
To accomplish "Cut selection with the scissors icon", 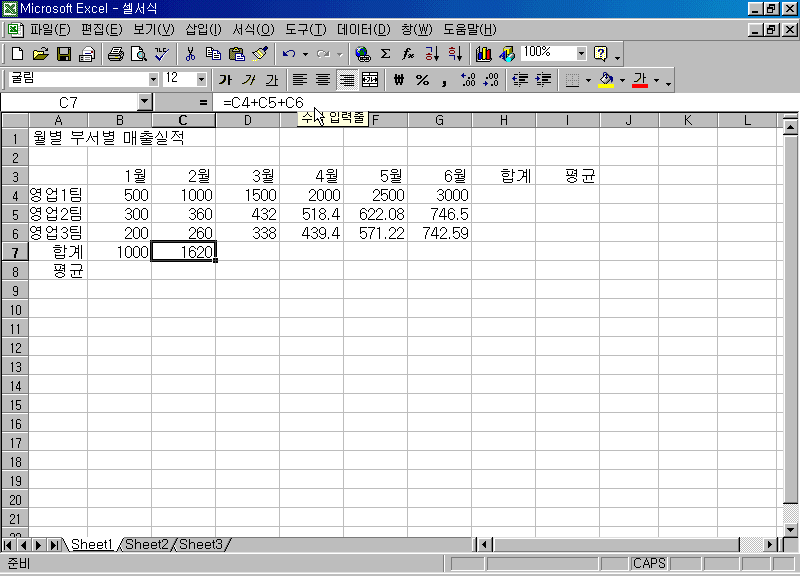I will 190,54.
